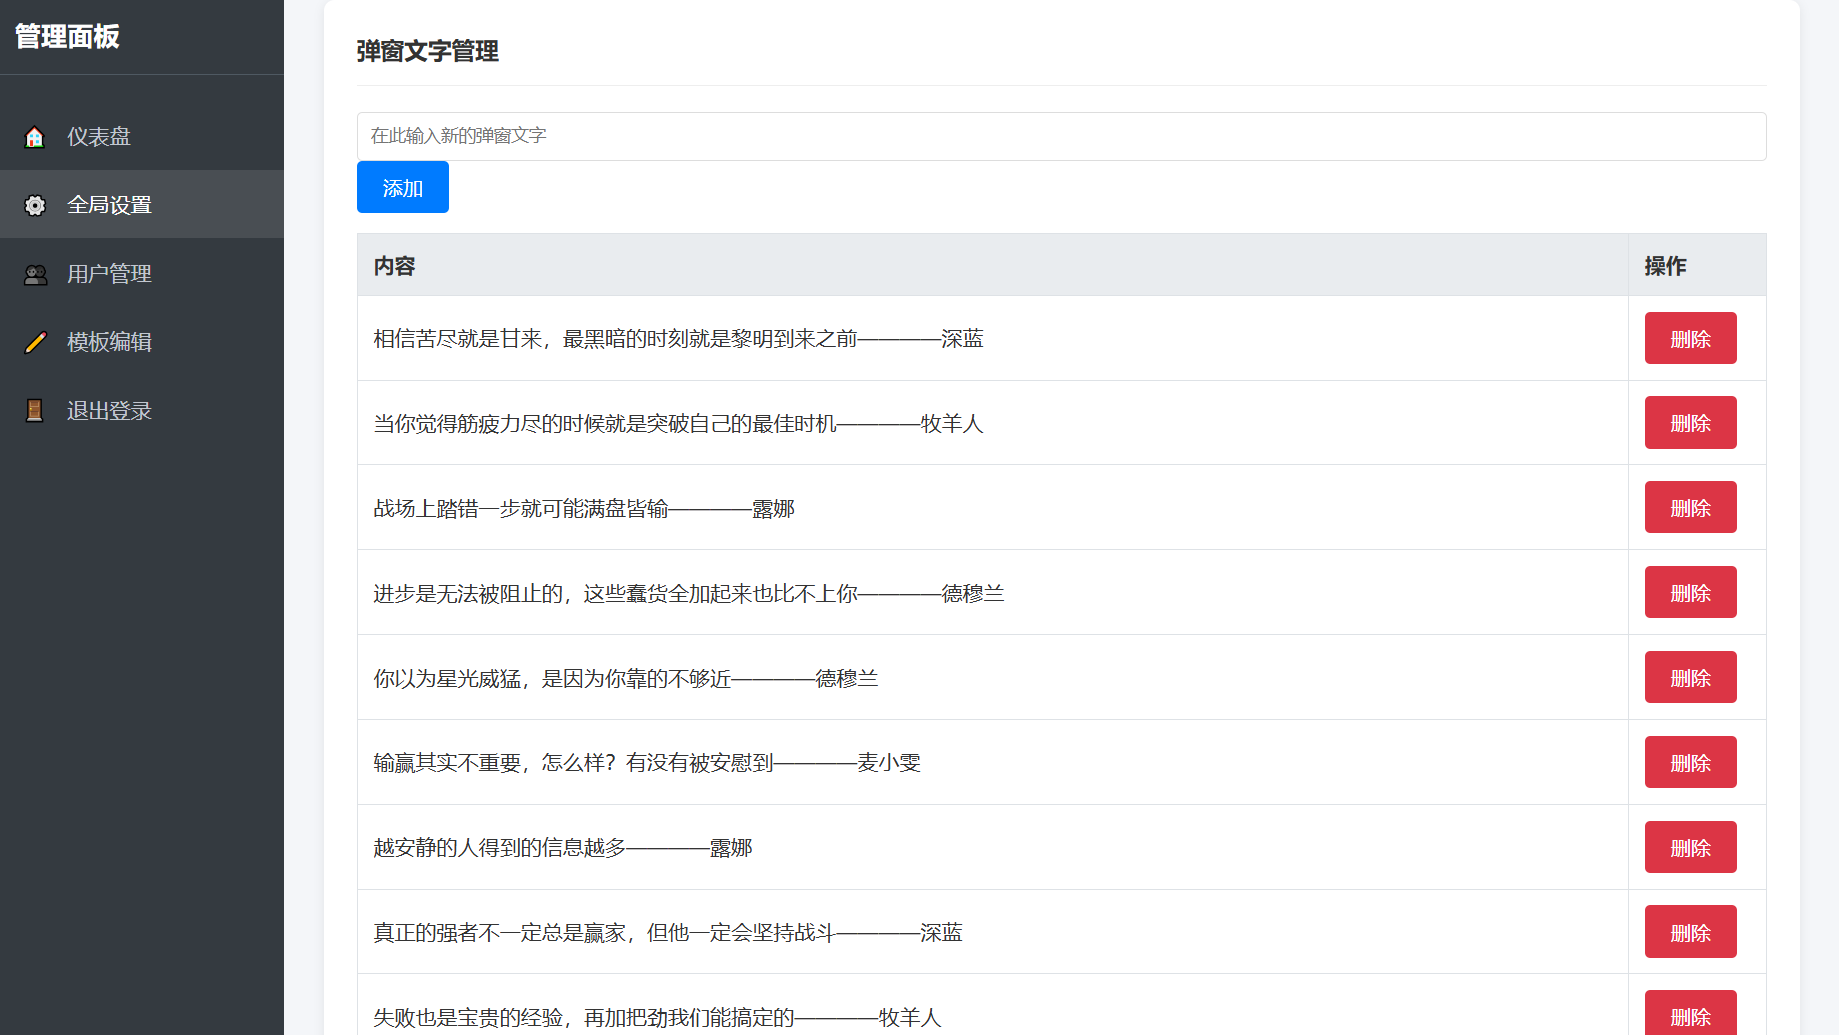Image resolution: width=1840 pixels, height=1035 pixels.
Task: Click the users icon beside 用户管理
Action: coord(35,274)
